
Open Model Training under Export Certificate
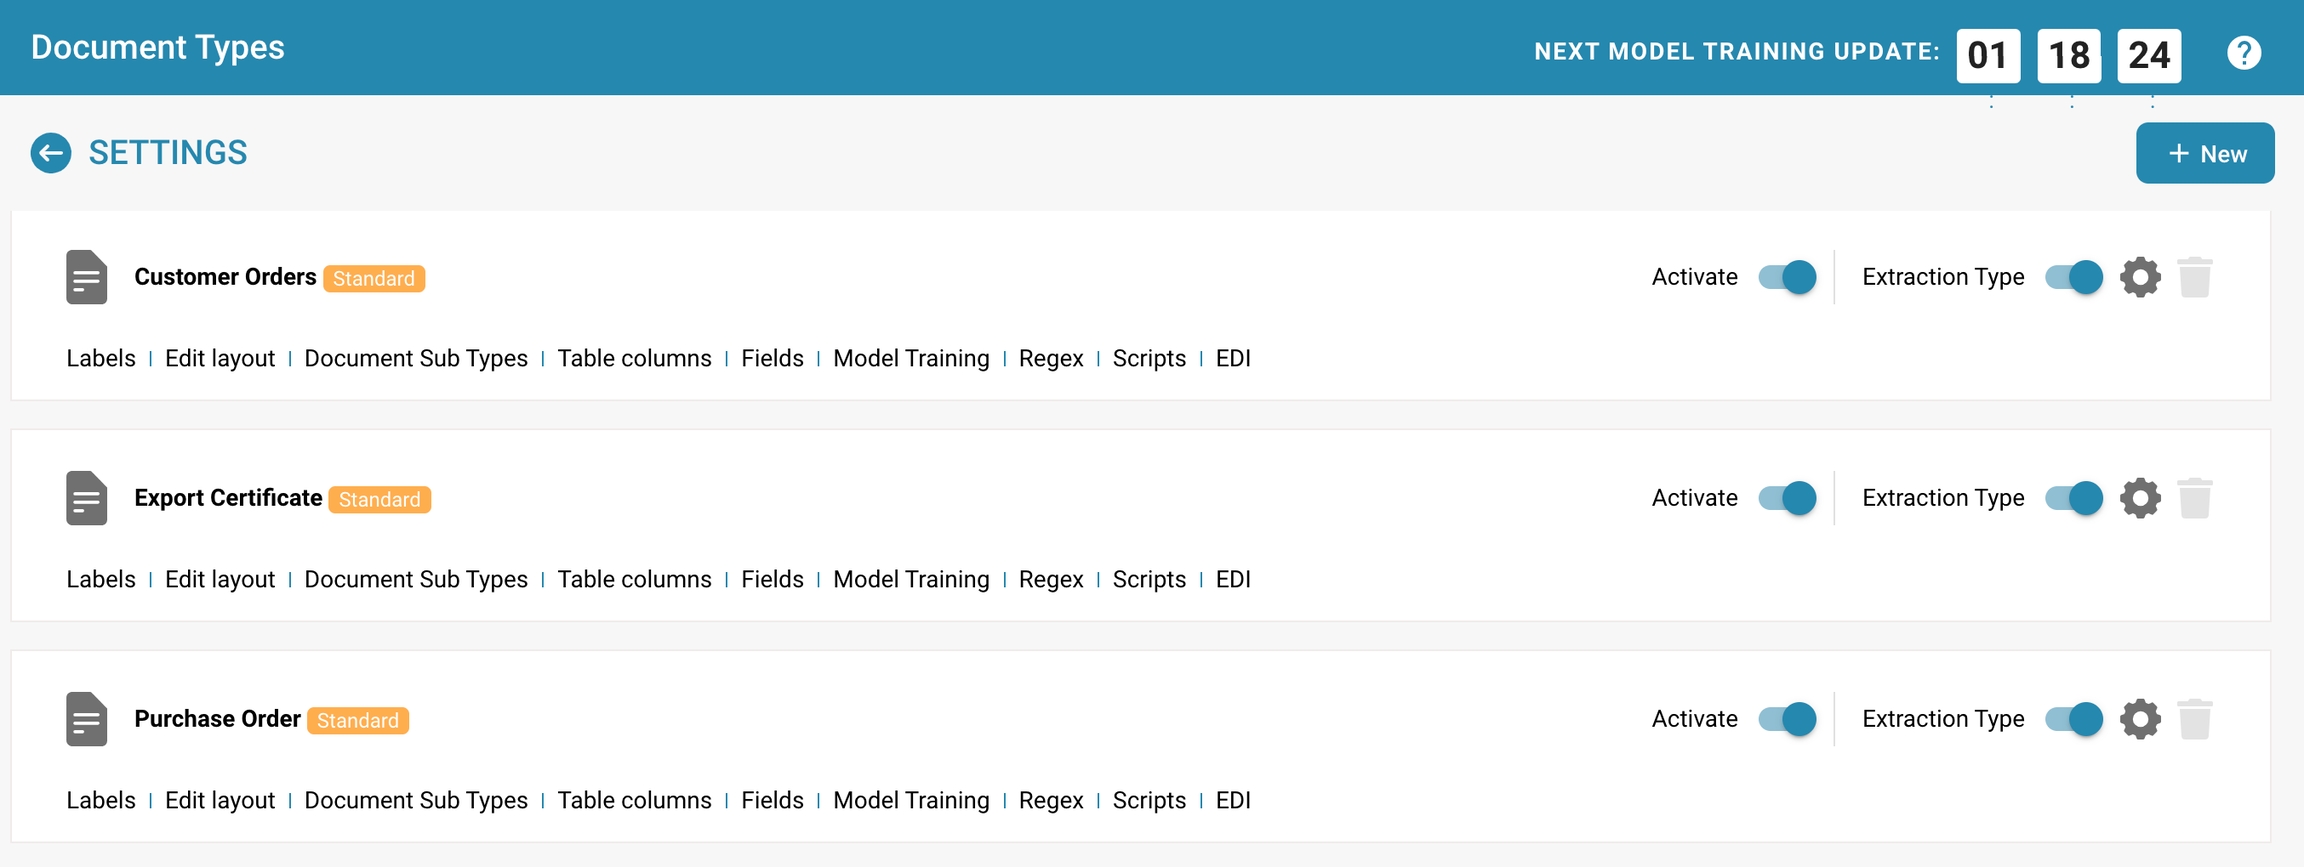coord(911,580)
